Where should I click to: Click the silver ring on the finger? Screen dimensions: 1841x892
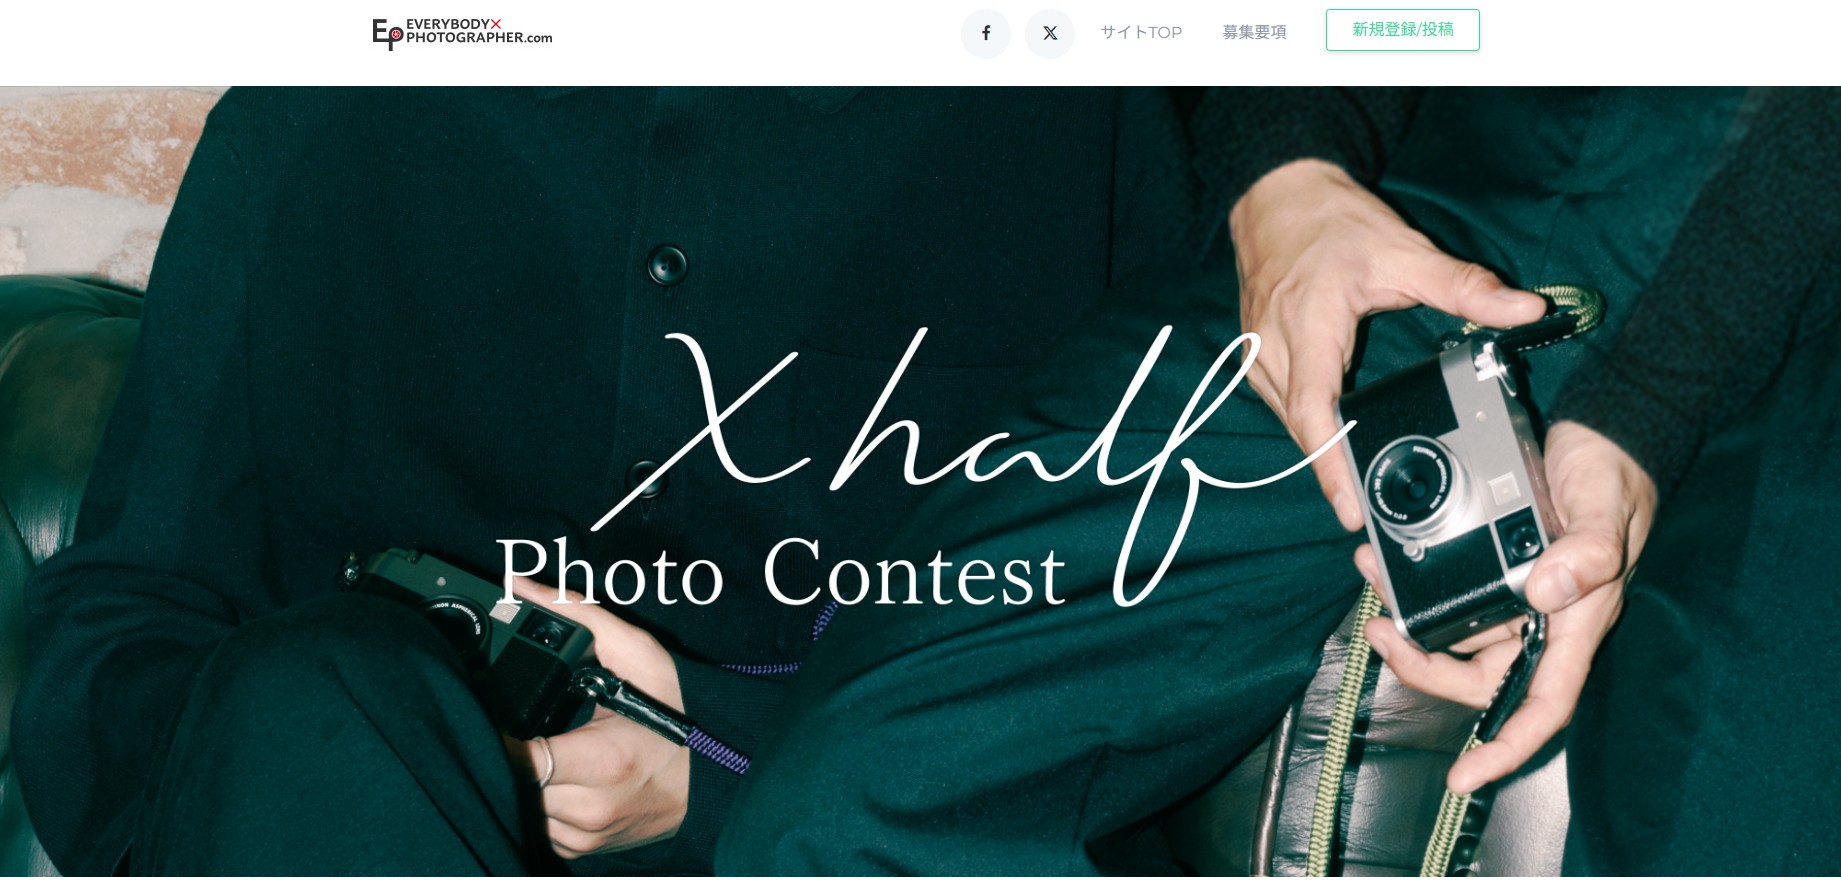click(545, 762)
